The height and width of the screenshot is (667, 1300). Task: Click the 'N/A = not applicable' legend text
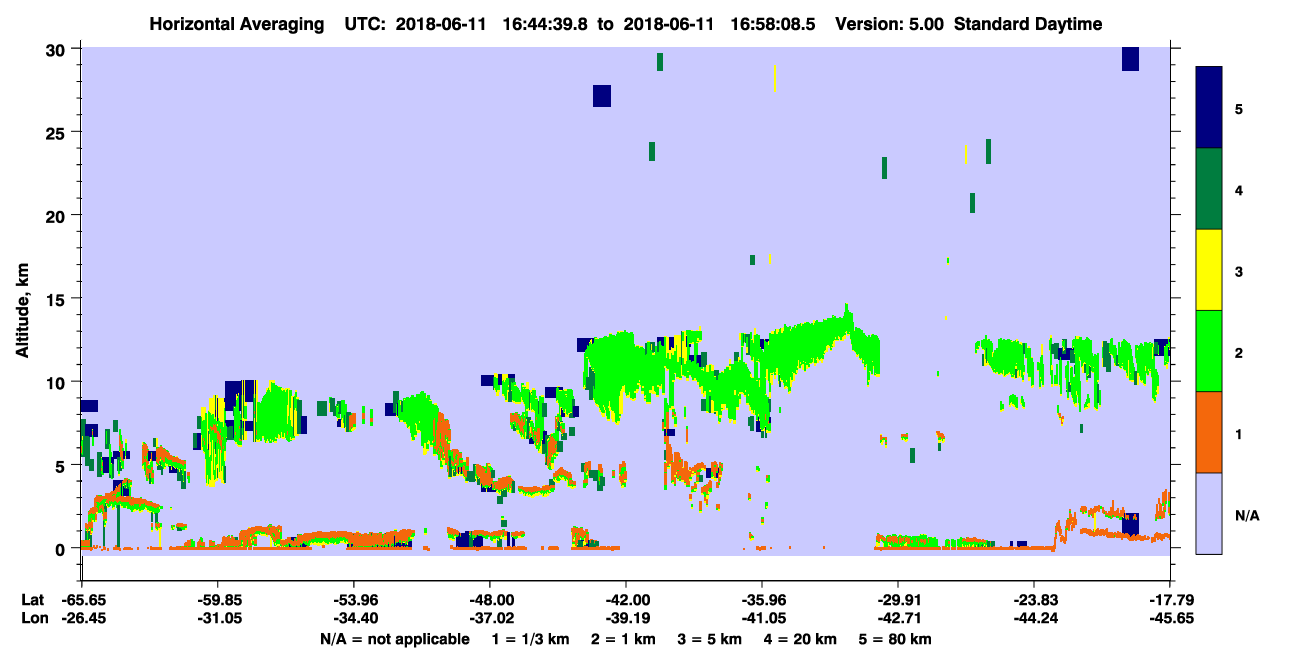pyautogui.click(x=395, y=639)
